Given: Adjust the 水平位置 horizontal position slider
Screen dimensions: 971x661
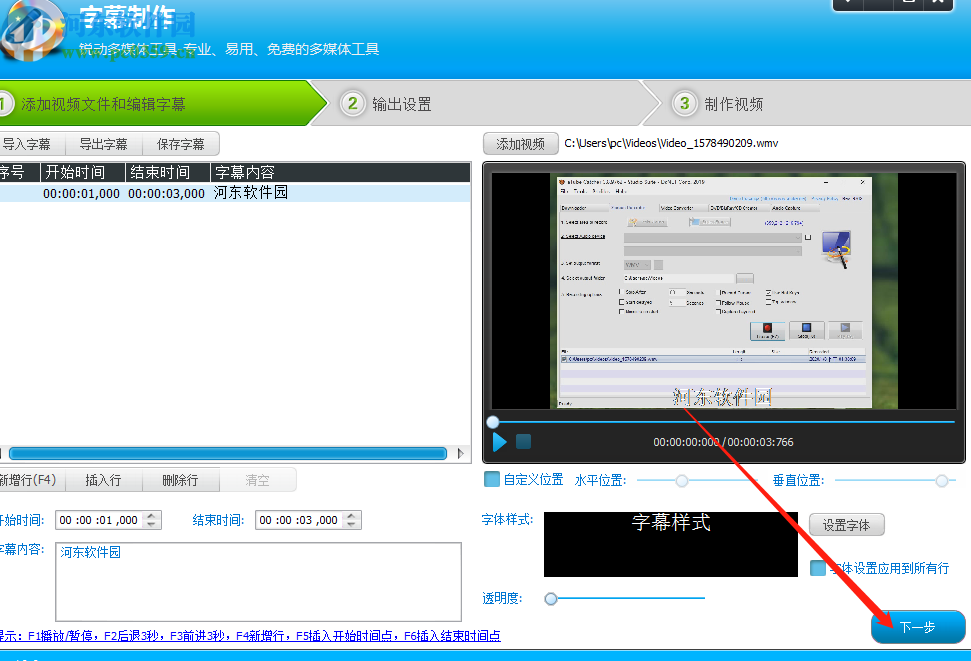Looking at the screenshot, I should pyautogui.click(x=682, y=481).
